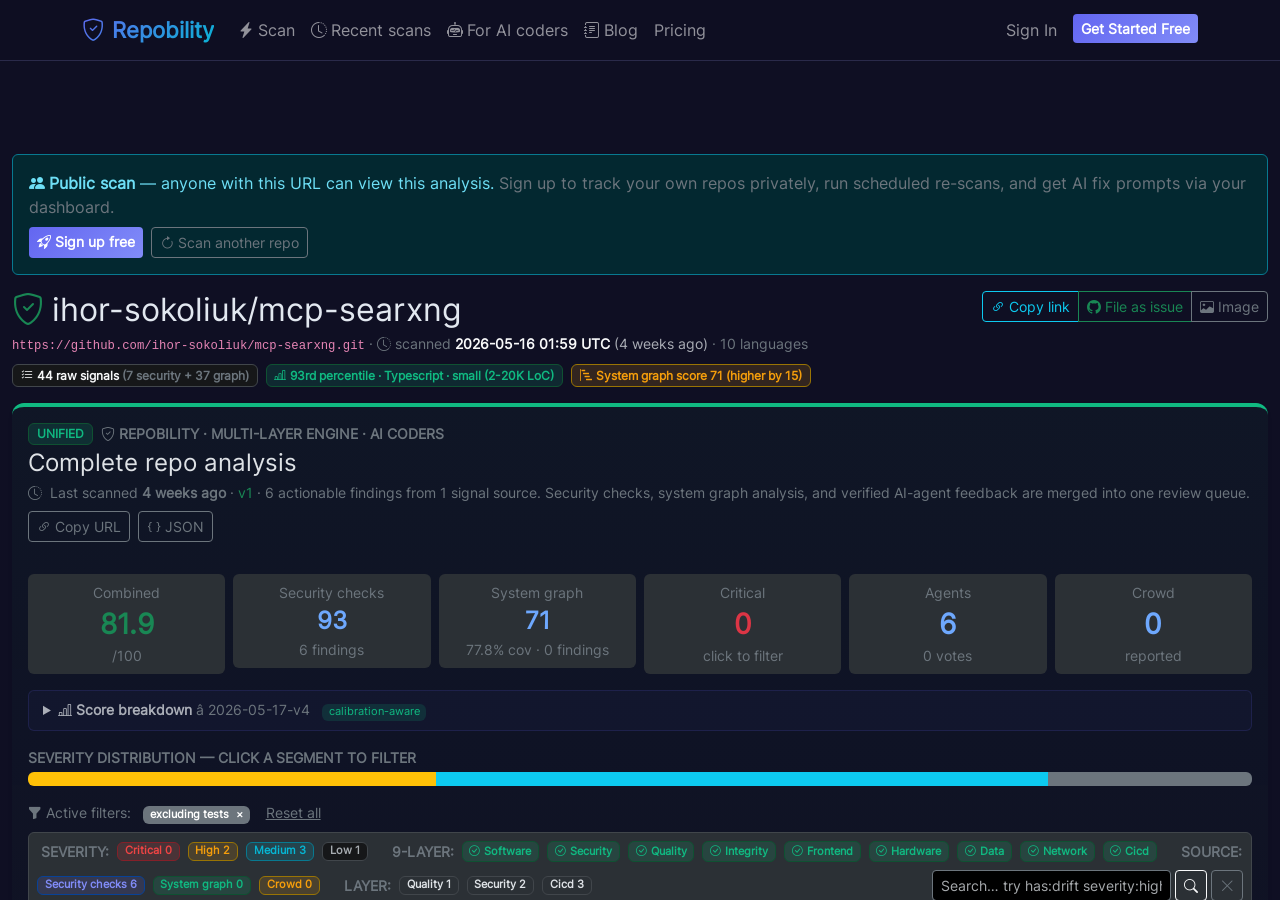
Task: Click the green shield beside repo title
Action: coord(28,309)
